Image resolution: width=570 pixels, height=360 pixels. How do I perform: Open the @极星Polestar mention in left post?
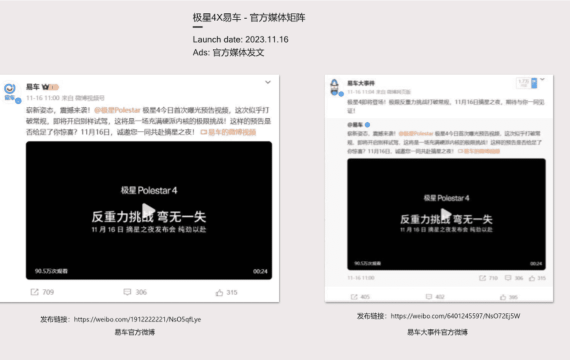pyautogui.click(x=117, y=110)
